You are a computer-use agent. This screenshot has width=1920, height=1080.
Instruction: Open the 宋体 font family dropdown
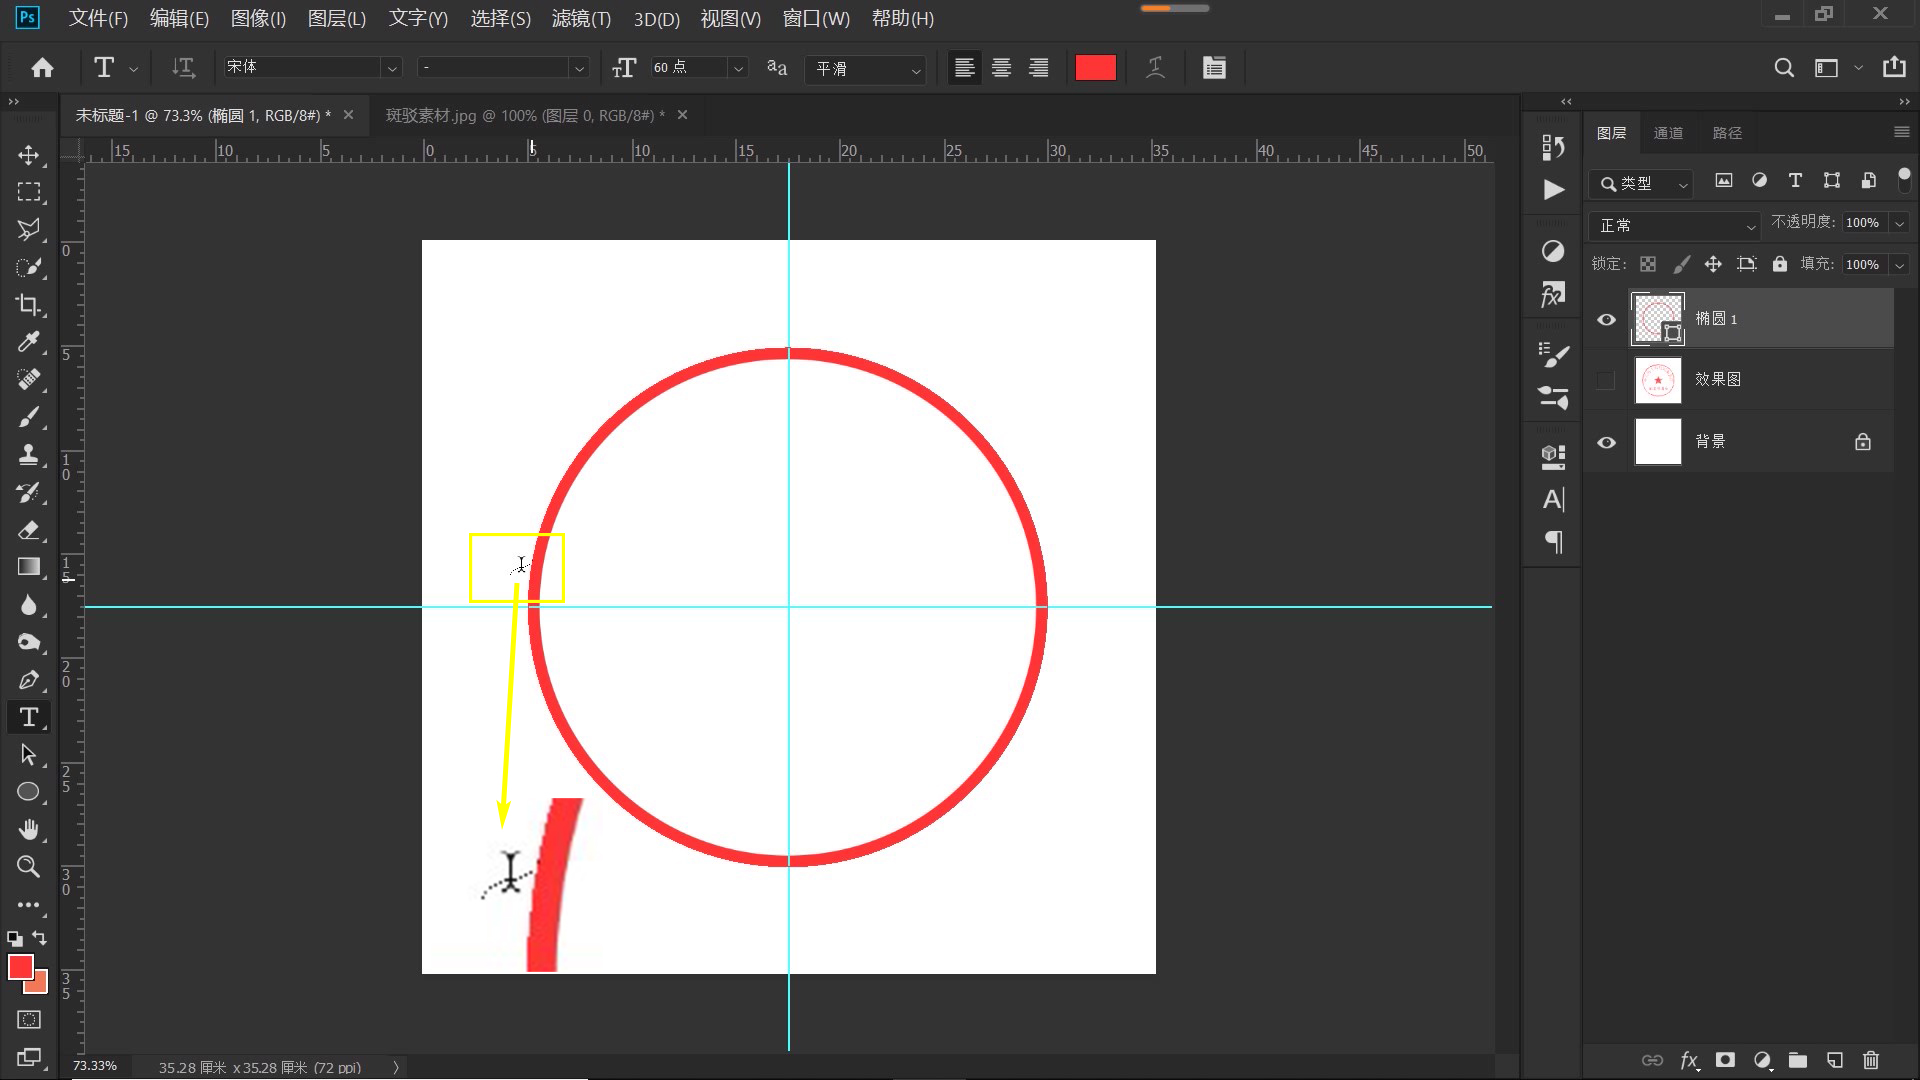click(x=392, y=67)
